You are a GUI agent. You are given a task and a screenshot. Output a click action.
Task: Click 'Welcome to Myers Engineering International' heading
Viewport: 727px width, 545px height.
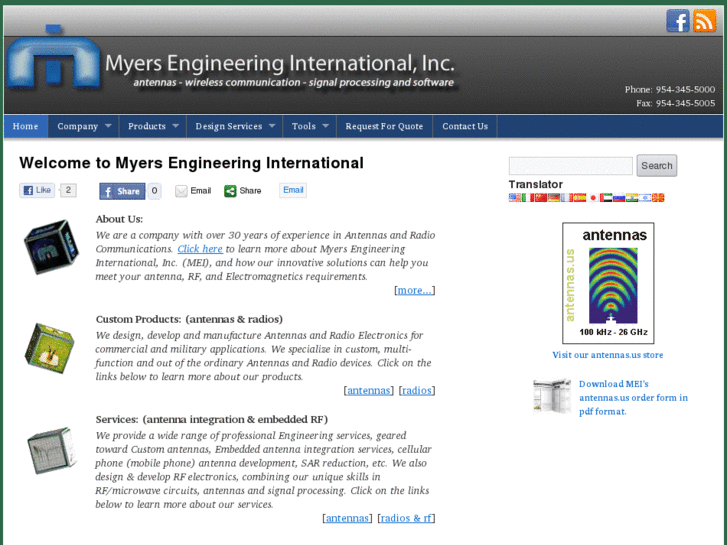(191, 163)
